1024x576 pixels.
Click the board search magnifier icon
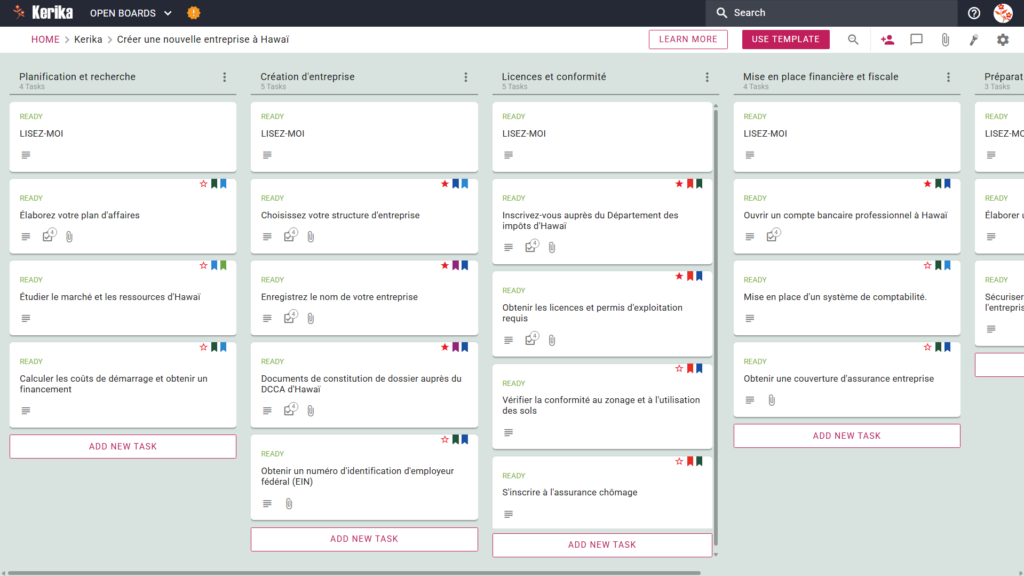click(853, 39)
